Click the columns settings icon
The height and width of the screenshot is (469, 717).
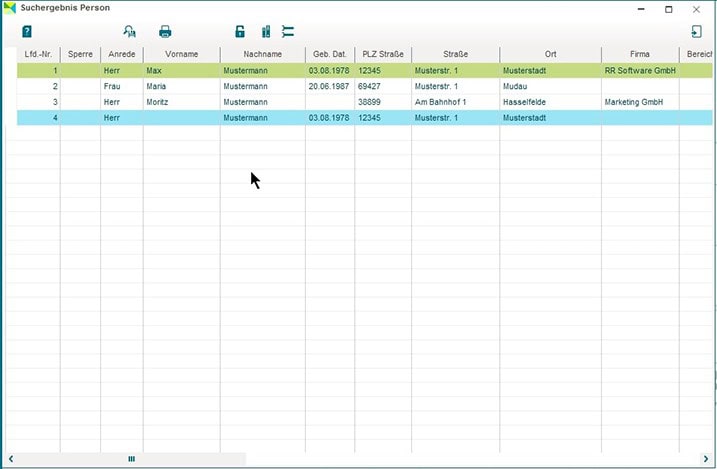(x=266, y=32)
